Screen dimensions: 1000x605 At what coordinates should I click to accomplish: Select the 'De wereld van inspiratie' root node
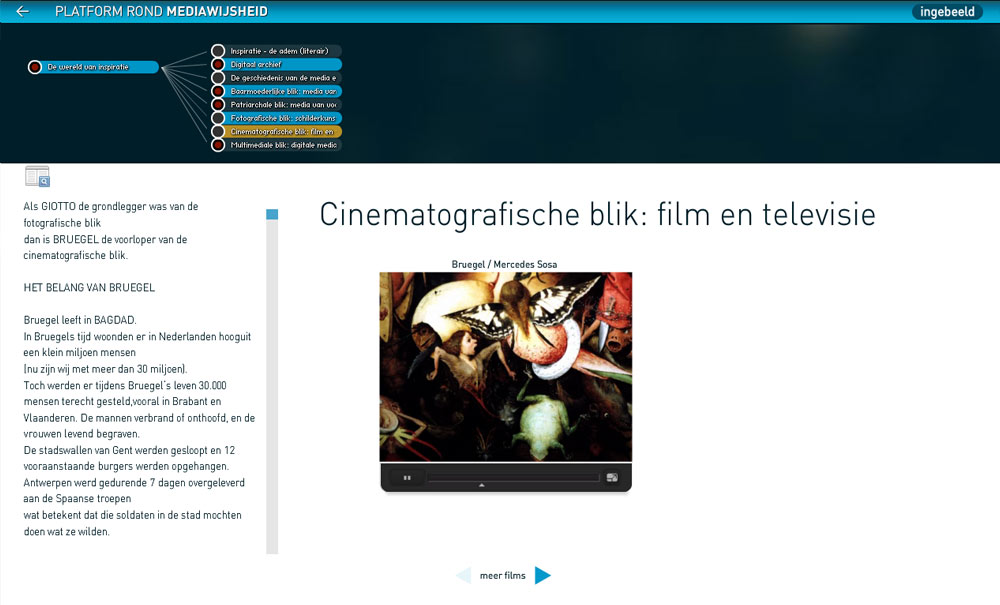coord(93,67)
